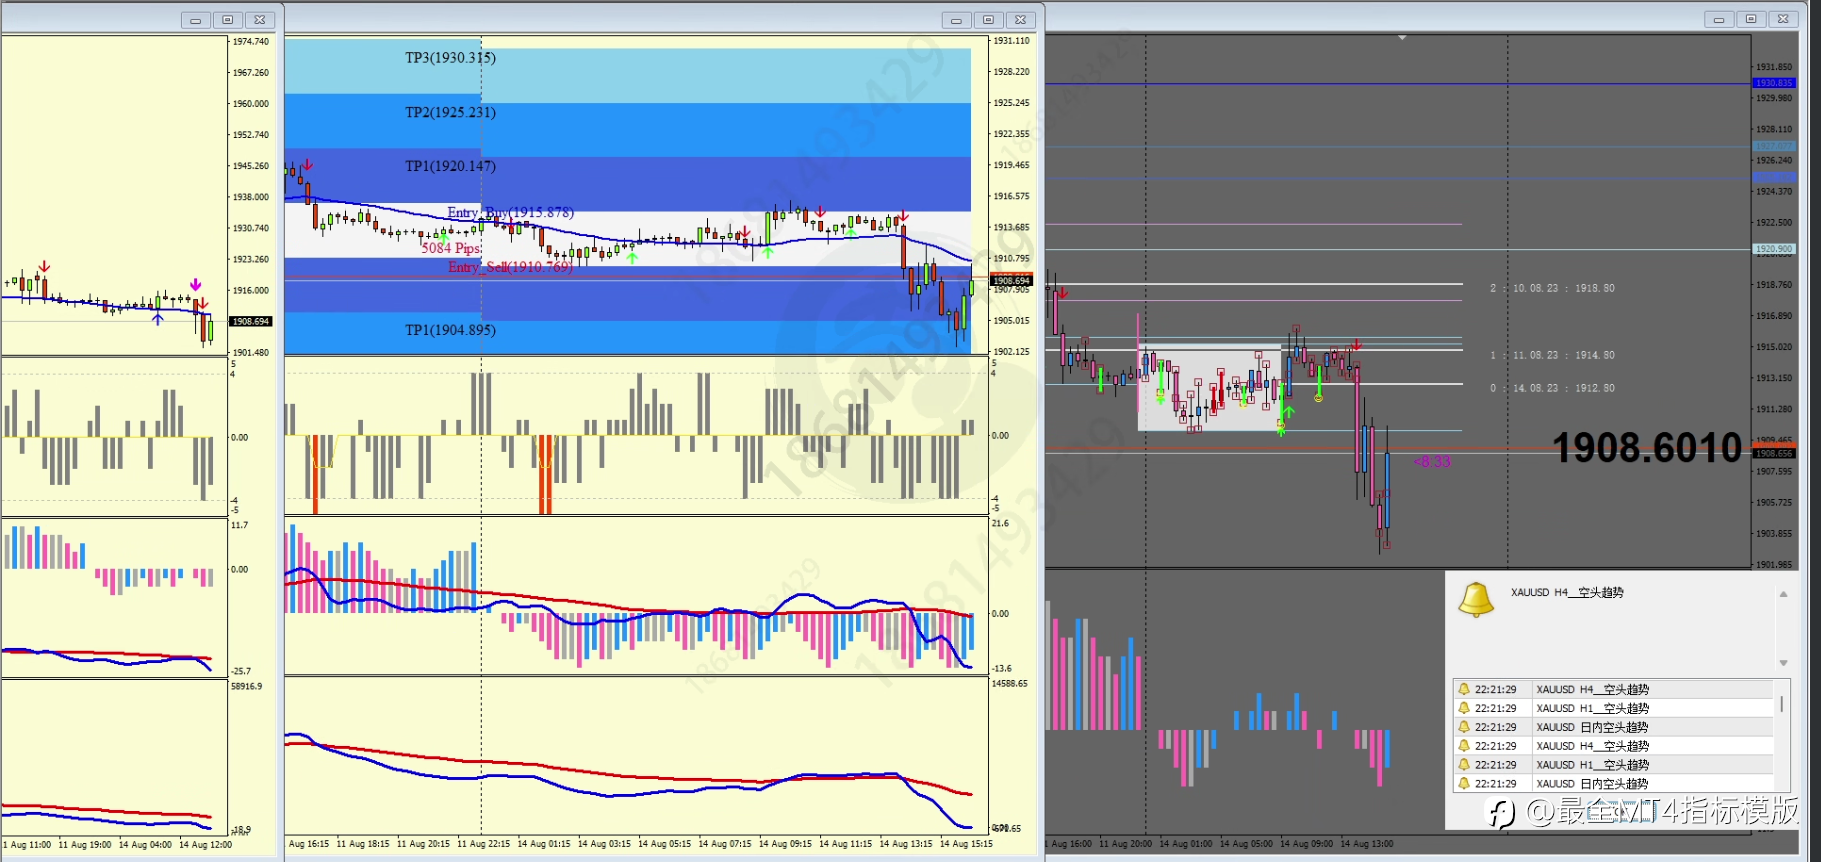Close the left chart window
Image resolution: width=1821 pixels, height=862 pixels.
pyautogui.click(x=260, y=20)
